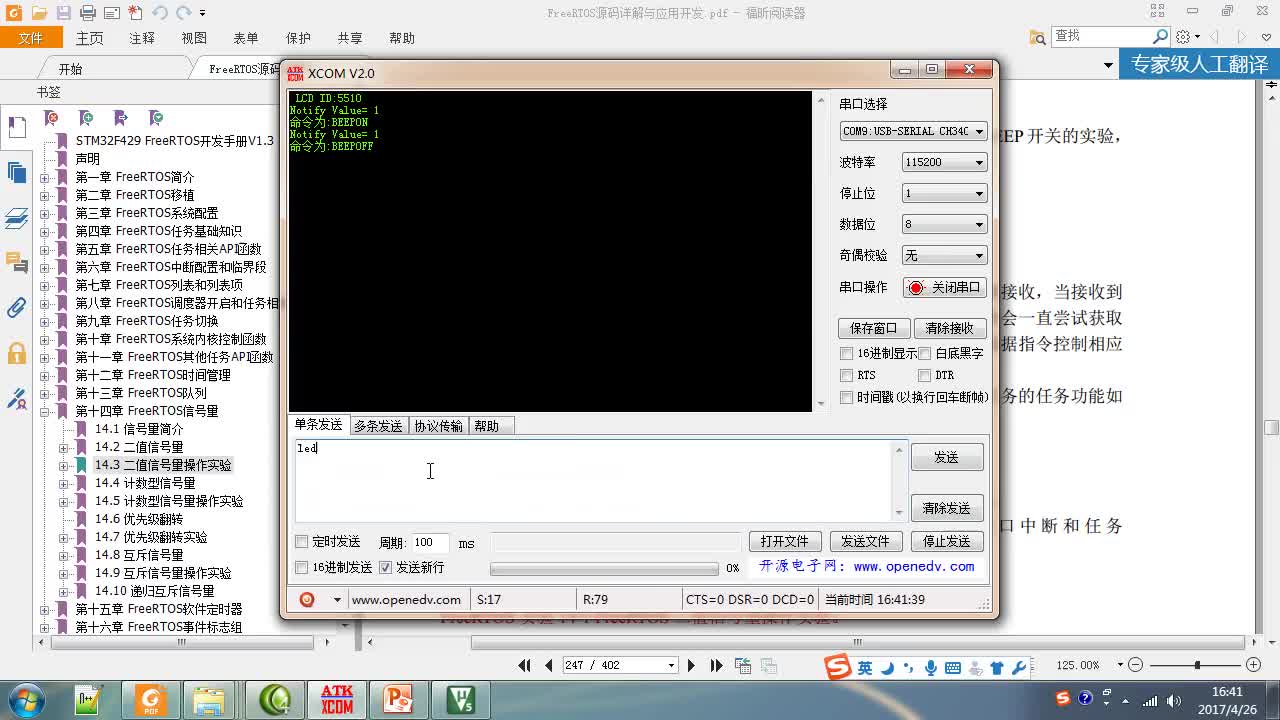Click the Open file folder icon in Foxit toolbar
Viewport: 1280px width, 720px height.
(x=38, y=13)
